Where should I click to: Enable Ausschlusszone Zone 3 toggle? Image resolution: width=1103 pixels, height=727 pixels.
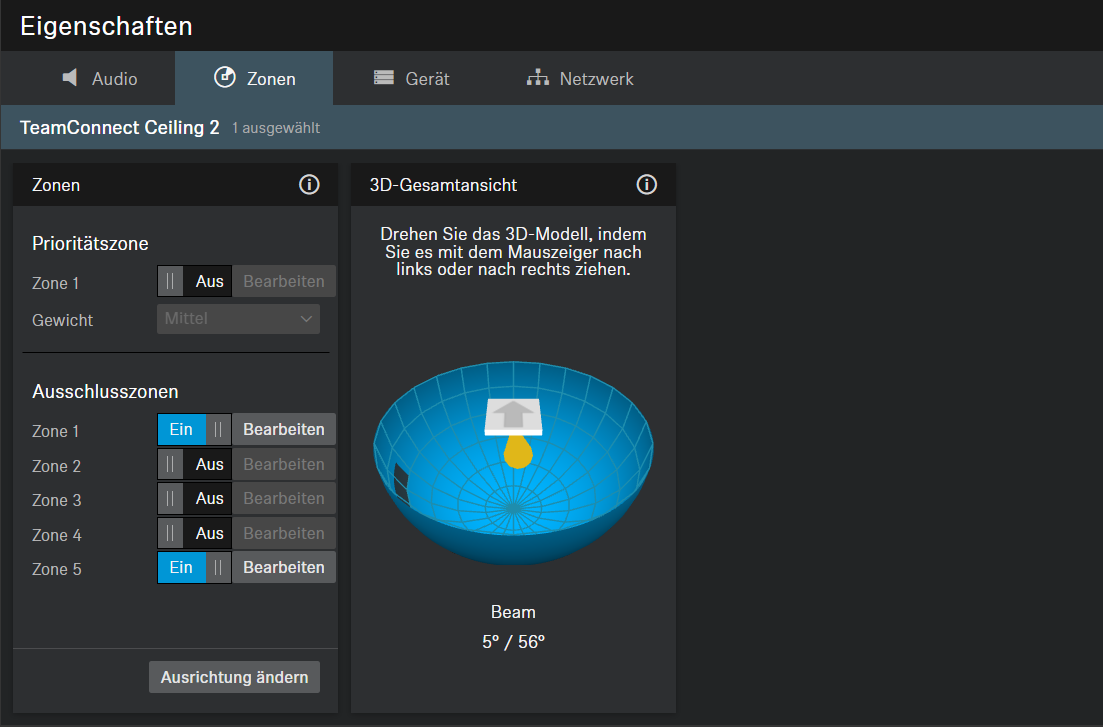[194, 499]
